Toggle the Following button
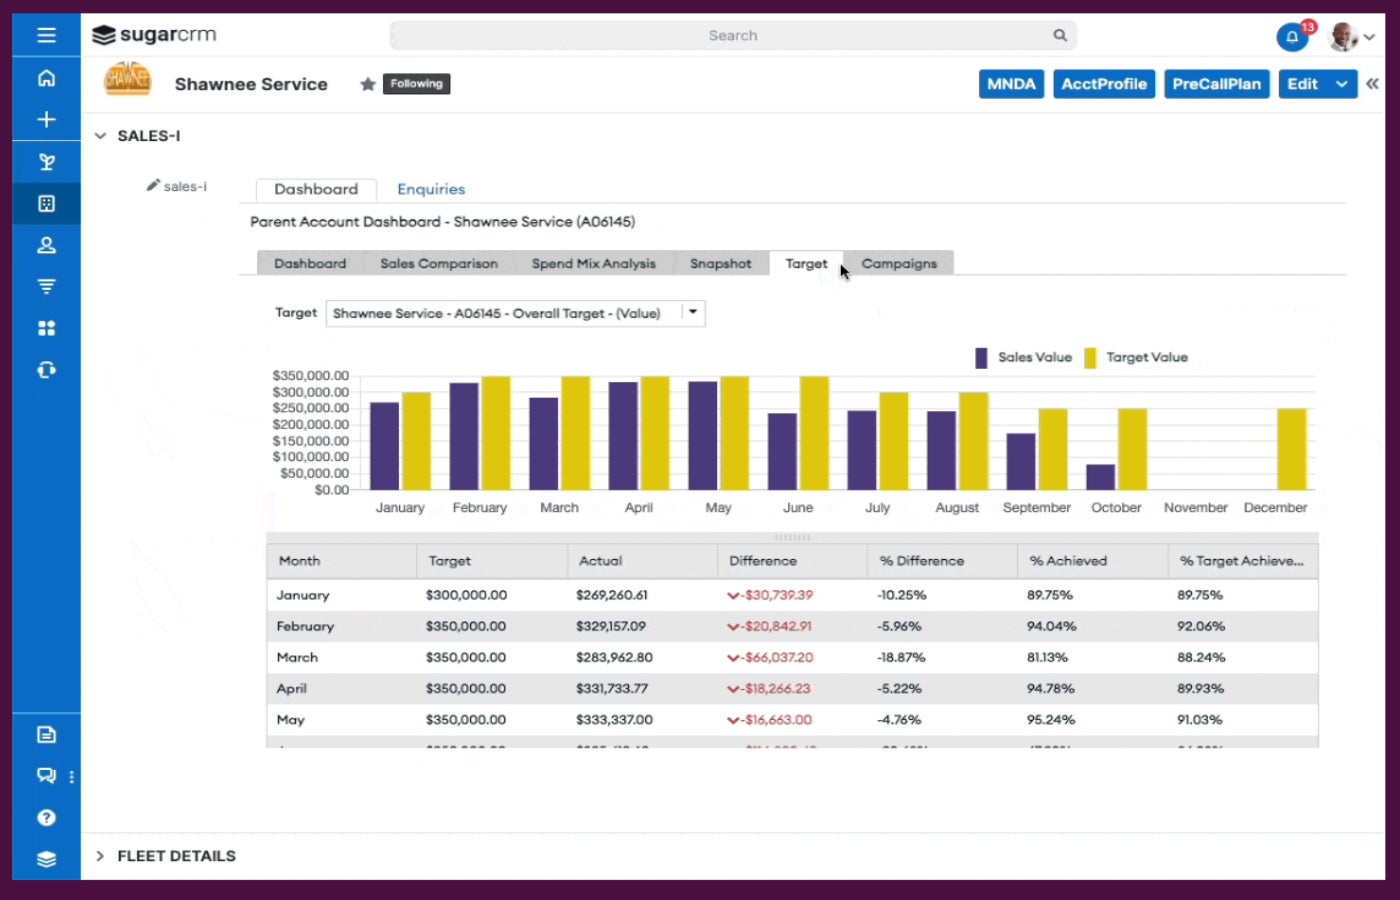 416,84
